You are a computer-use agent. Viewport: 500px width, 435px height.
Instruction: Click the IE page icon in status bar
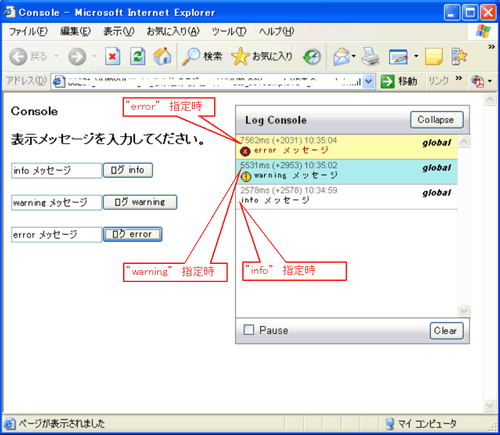(9, 424)
